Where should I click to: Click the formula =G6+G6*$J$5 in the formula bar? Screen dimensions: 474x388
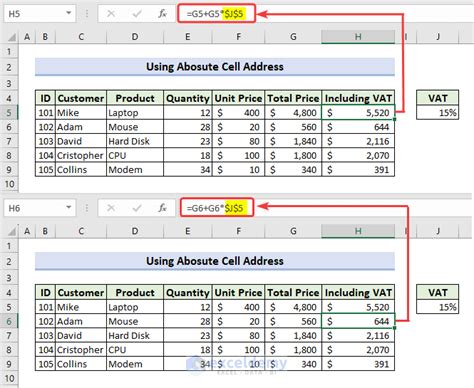pyautogui.click(x=215, y=208)
